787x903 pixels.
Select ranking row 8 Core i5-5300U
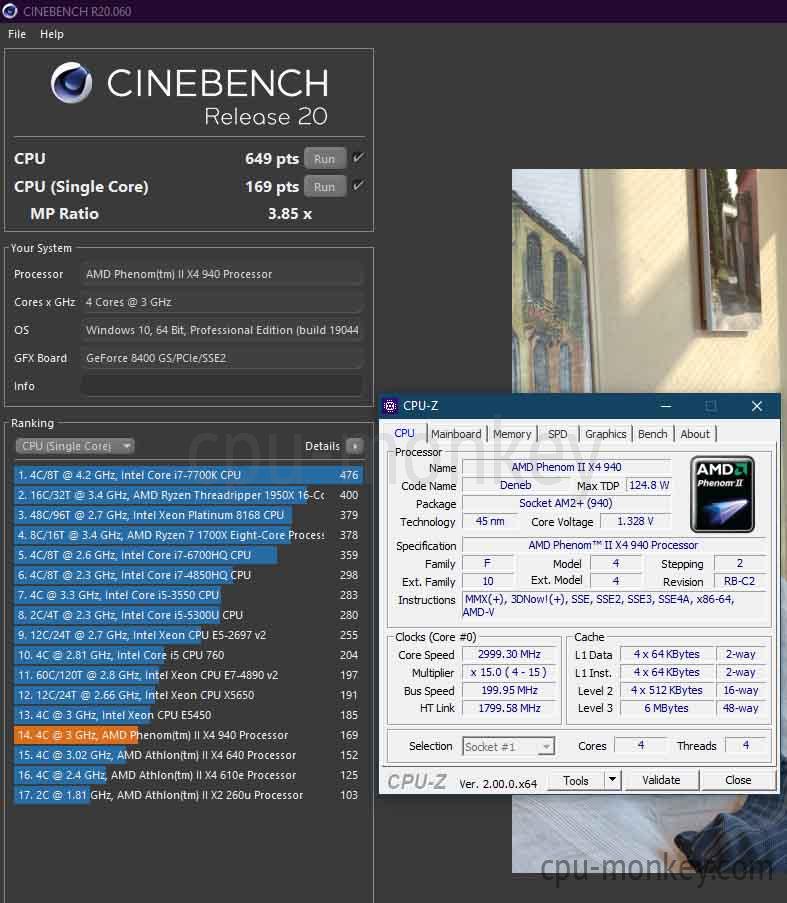point(188,615)
